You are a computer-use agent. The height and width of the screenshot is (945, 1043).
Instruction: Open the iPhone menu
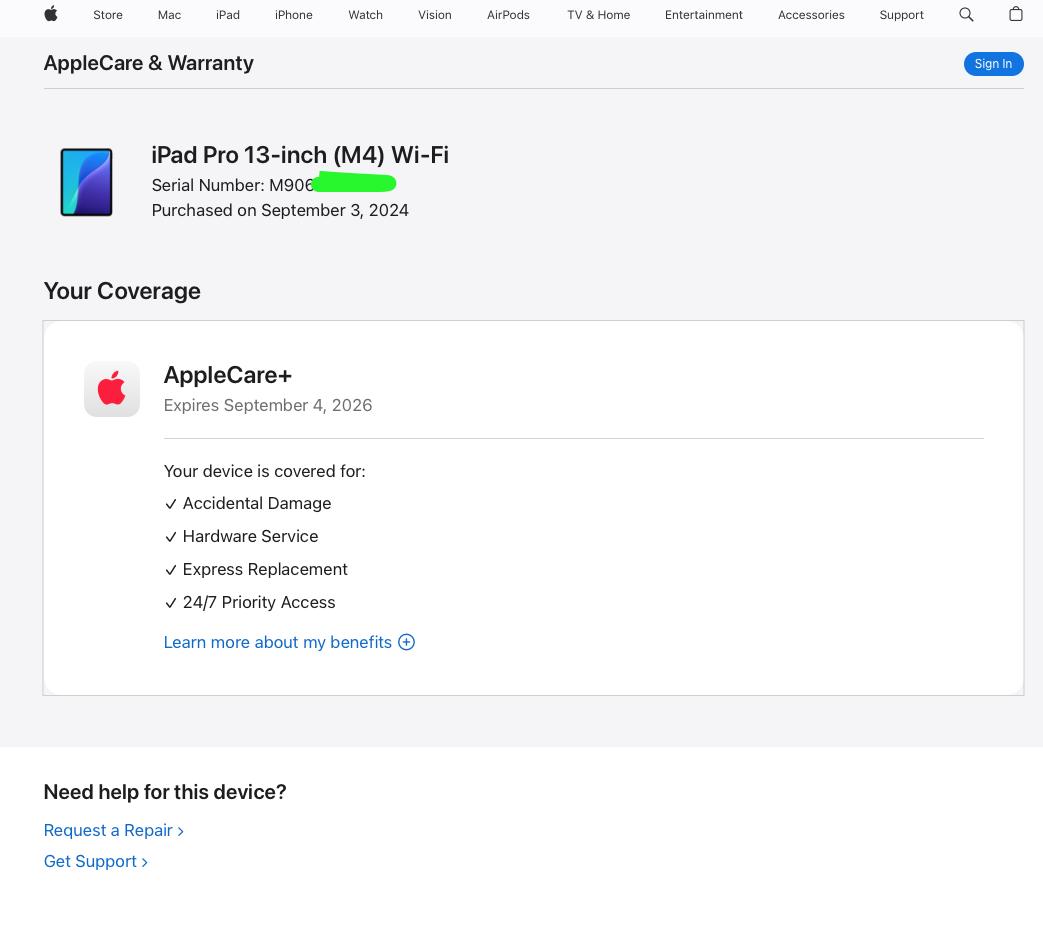[x=293, y=15]
